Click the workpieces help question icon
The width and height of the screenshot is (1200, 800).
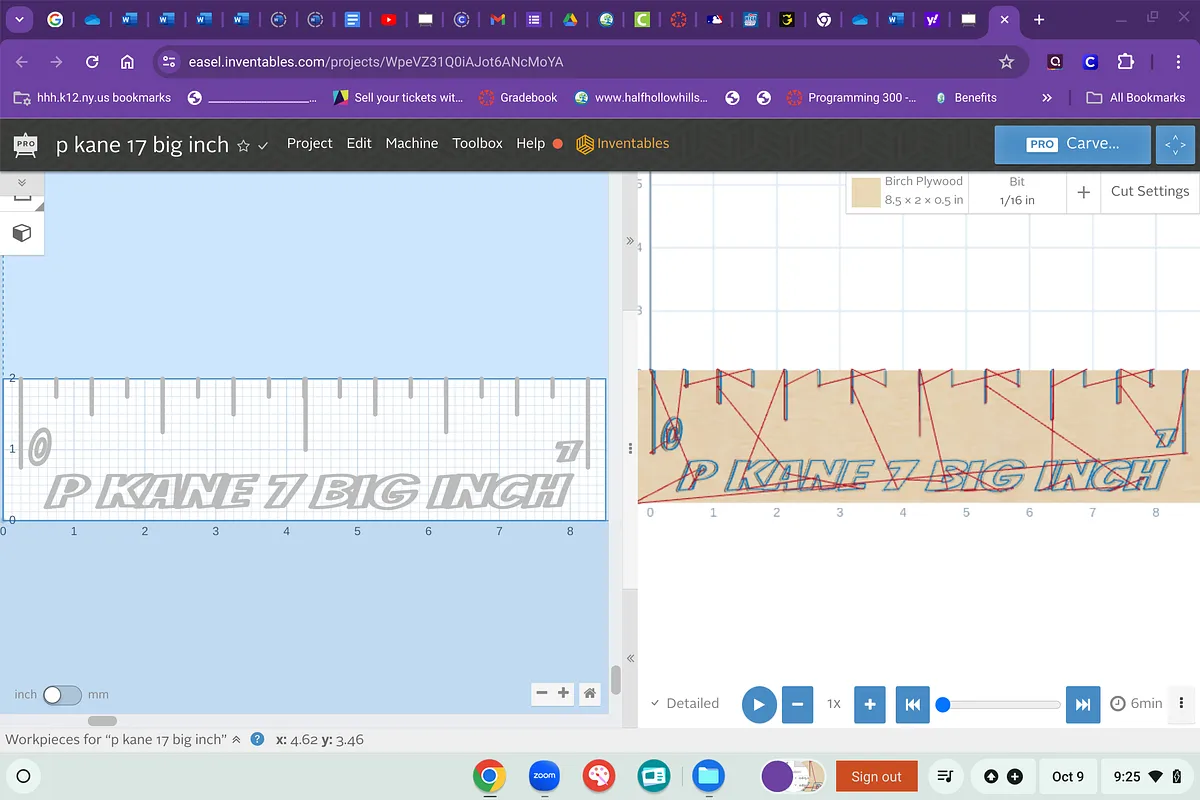point(257,740)
